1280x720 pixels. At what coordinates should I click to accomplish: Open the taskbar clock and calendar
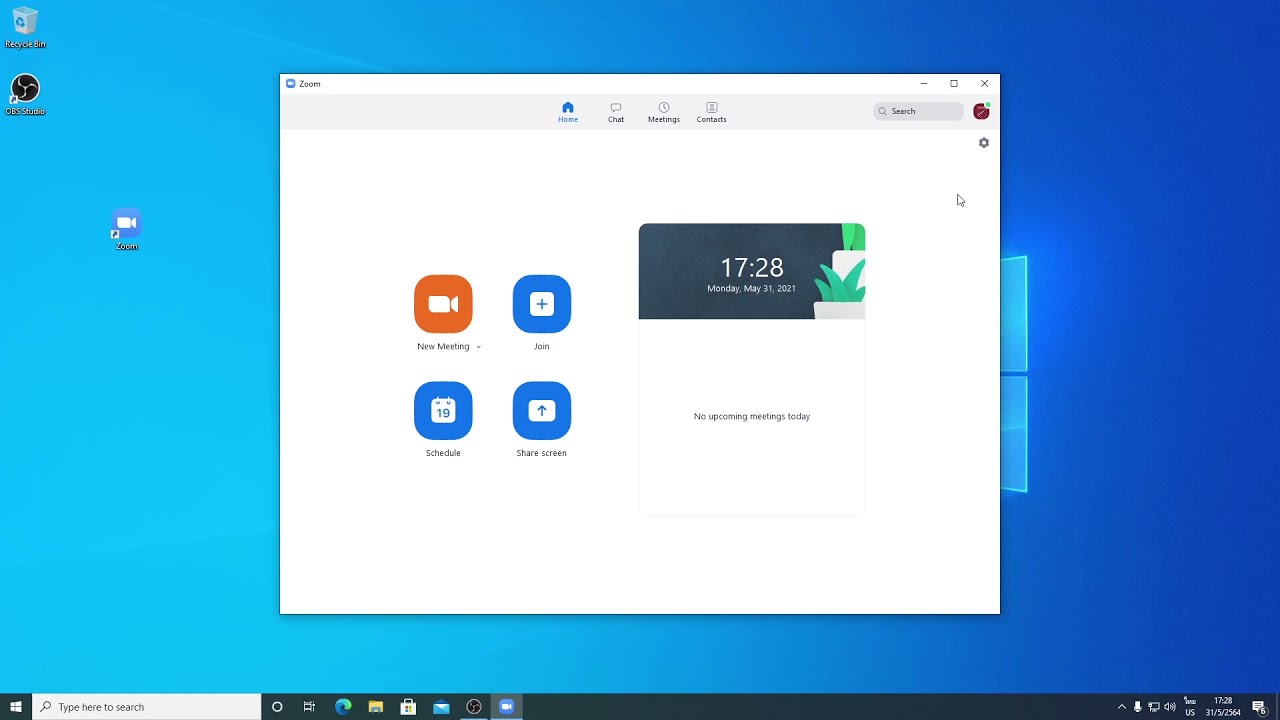[x=1223, y=707]
